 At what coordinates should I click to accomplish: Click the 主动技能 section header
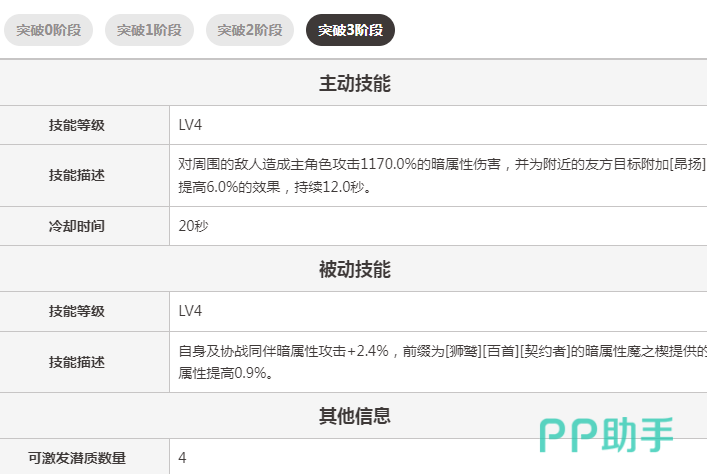pos(354,84)
